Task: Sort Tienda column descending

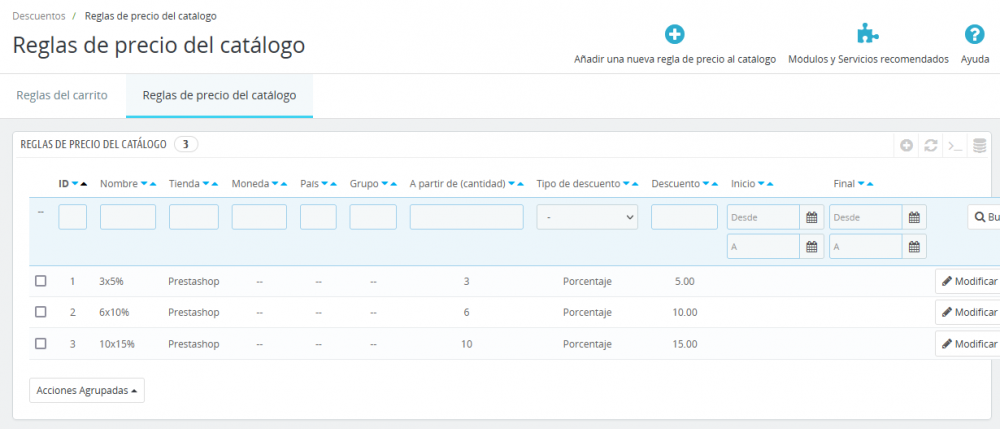Action: coord(206,184)
